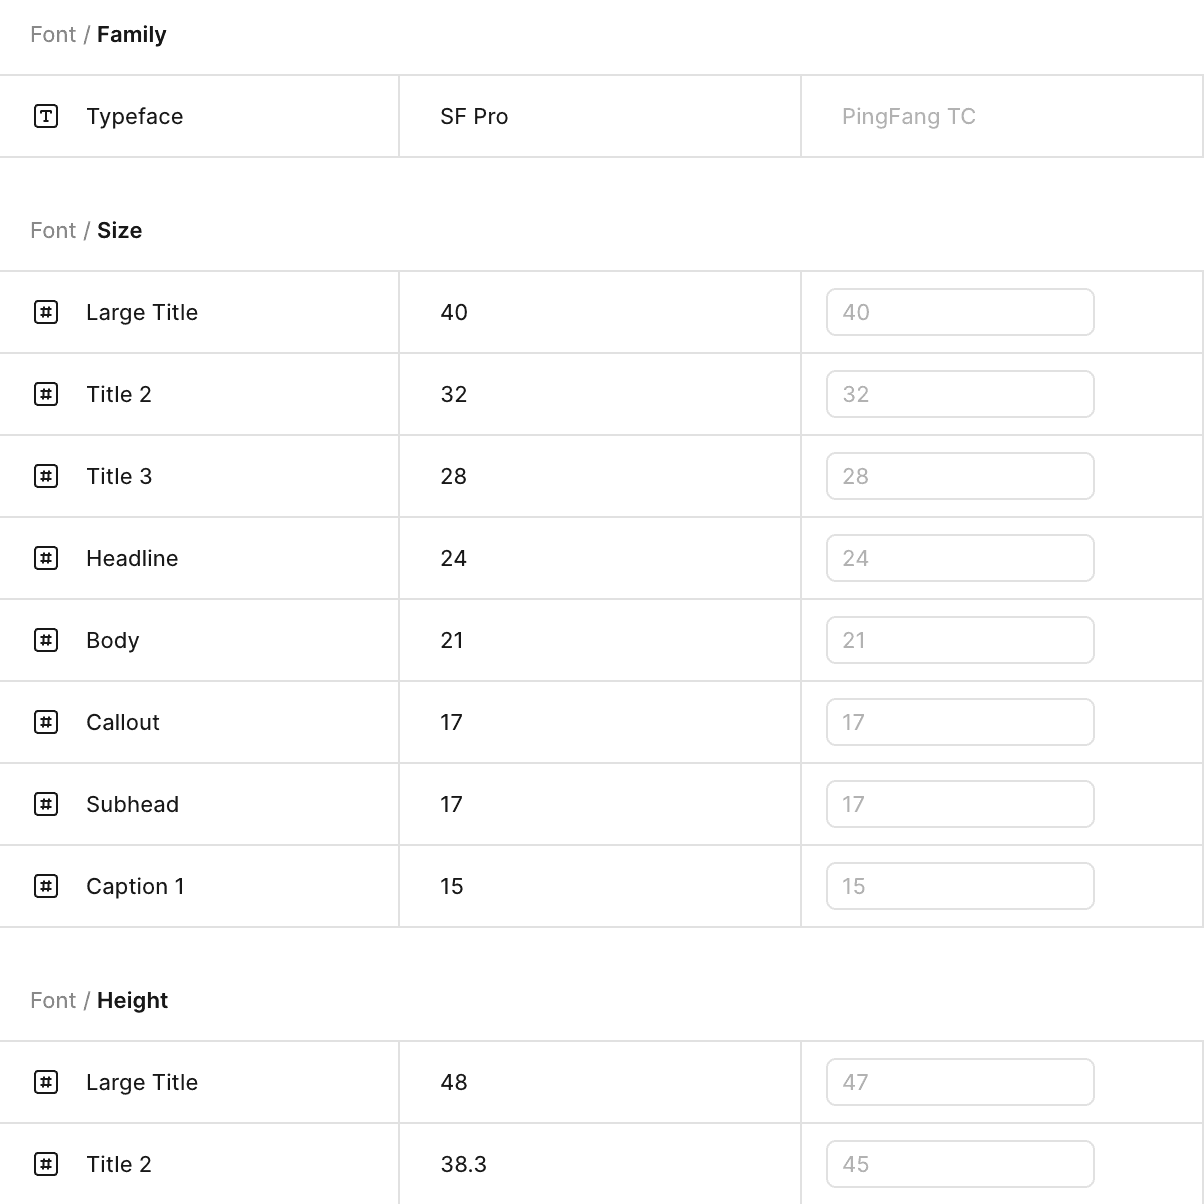
Task: Edit the Headline size field showing 24
Action: click(x=960, y=558)
